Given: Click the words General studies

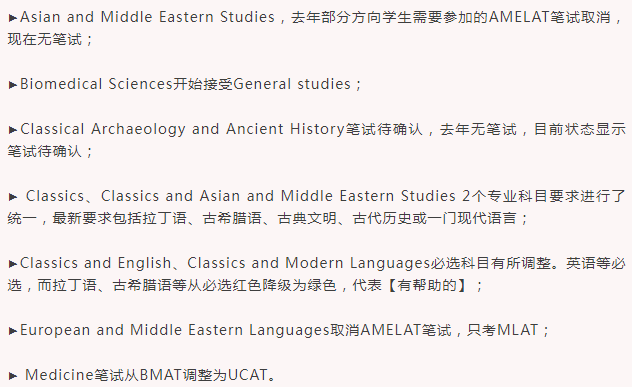Looking at the screenshot, I should [x=292, y=84].
